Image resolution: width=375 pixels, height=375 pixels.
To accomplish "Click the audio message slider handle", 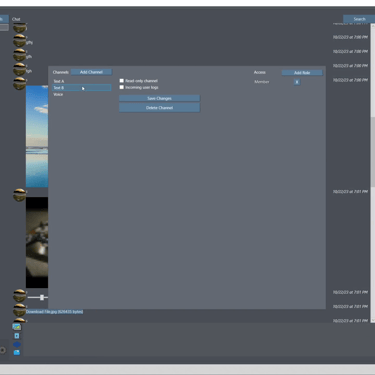I will [42, 297].
